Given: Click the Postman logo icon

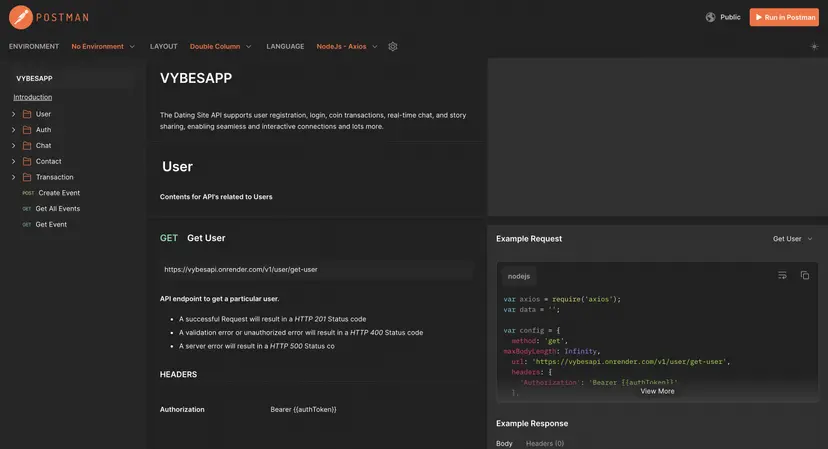Looking at the screenshot, I should (20, 17).
